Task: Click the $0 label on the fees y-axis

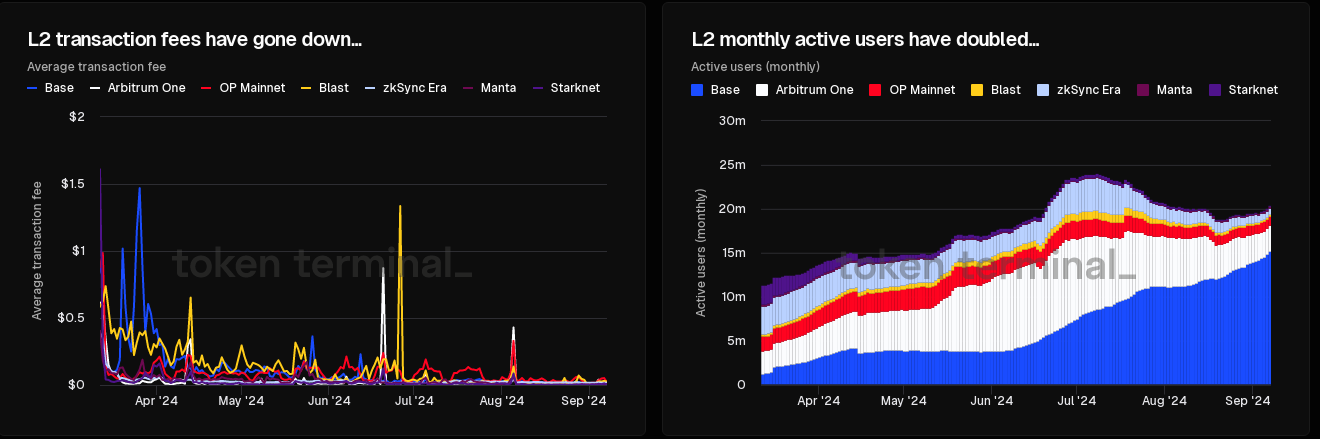Action: [78, 385]
